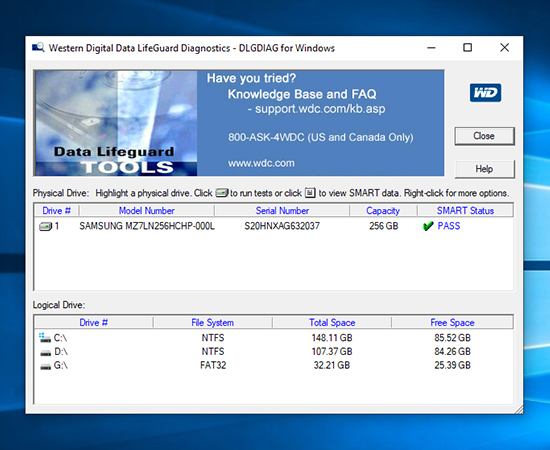This screenshot has height=450, width=550.
Task: Click the SMART Status column header
Action: [465, 210]
